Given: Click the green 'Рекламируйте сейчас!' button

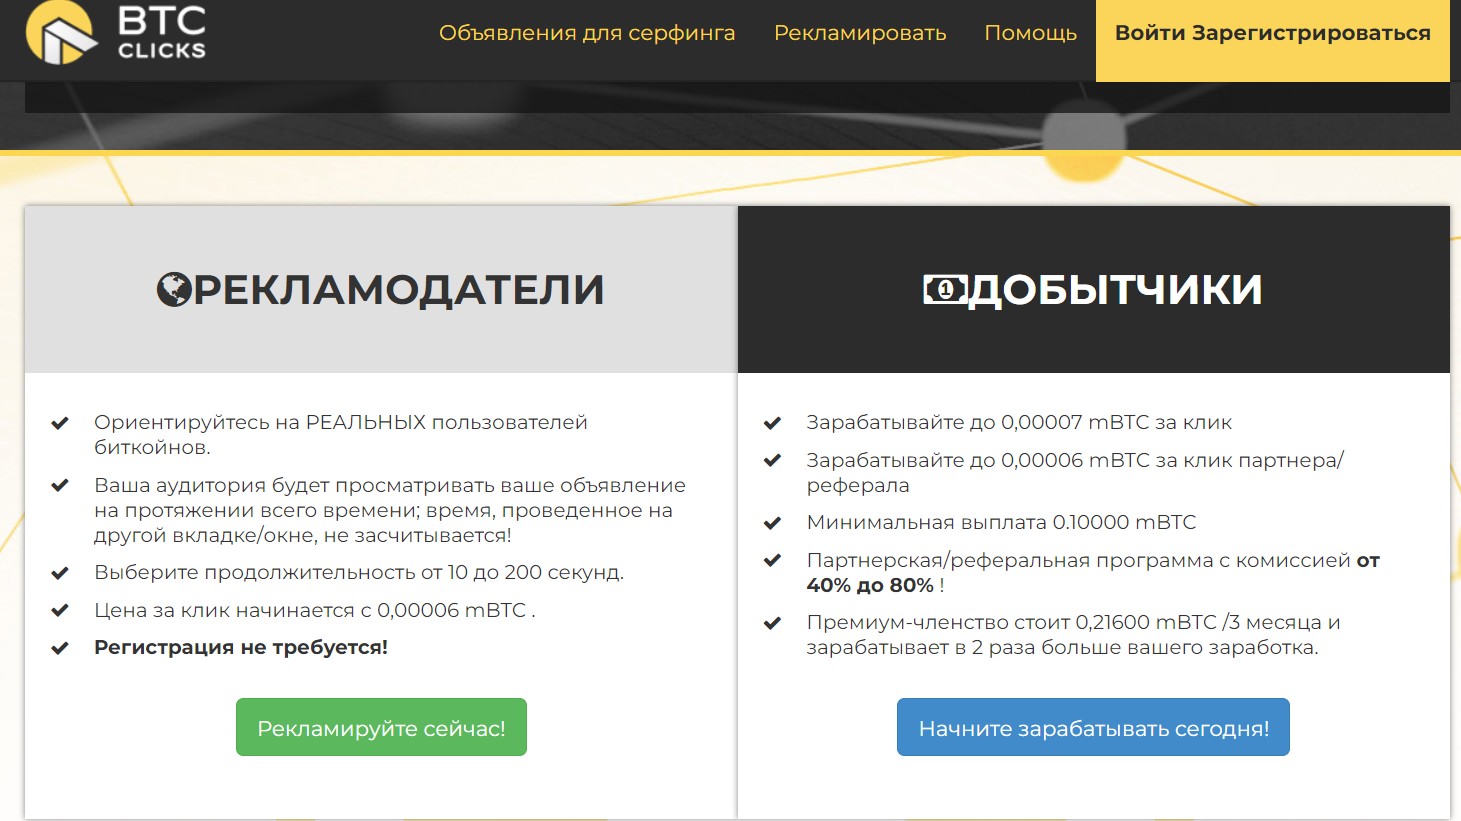Looking at the screenshot, I should [x=381, y=727].
